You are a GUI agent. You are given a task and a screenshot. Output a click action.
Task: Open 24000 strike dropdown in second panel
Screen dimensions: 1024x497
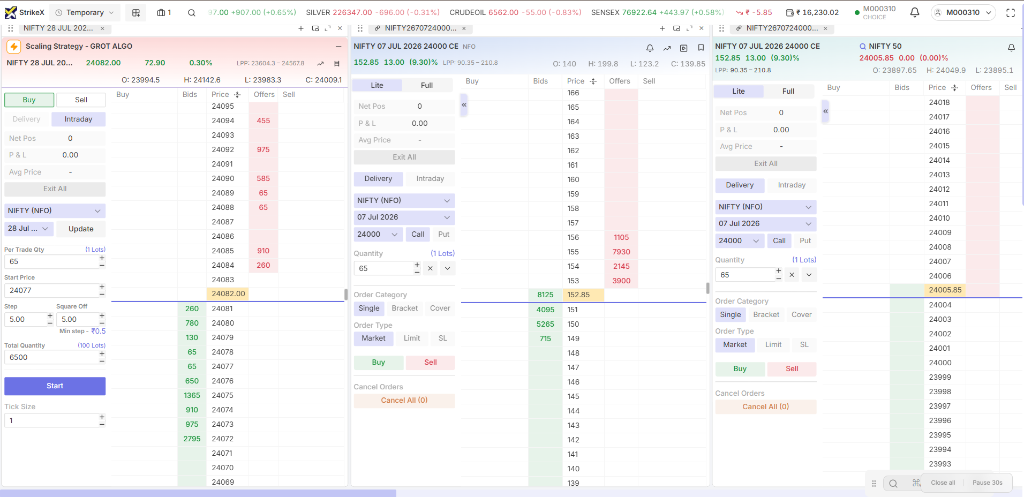point(378,234)
